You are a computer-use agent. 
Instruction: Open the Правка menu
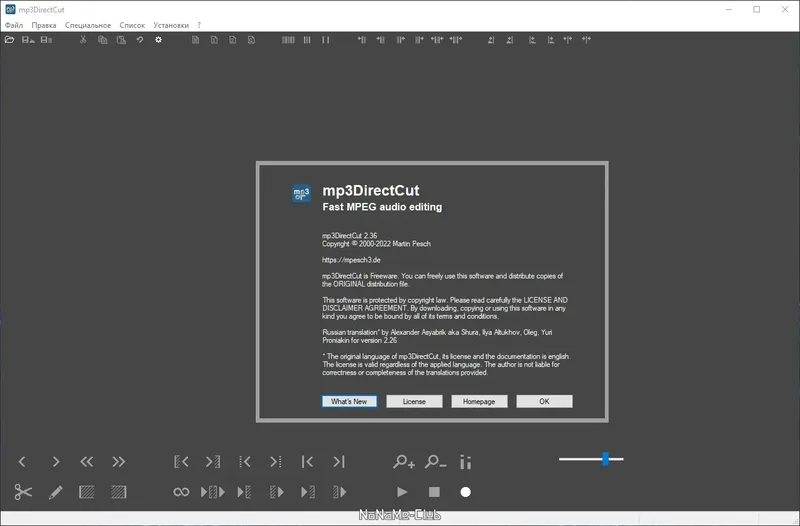(x=44, y=25)
